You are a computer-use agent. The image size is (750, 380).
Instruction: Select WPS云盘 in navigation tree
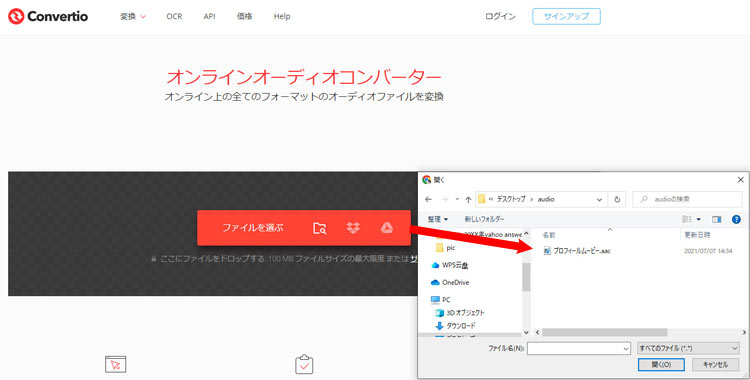click(x=450, y=265)
